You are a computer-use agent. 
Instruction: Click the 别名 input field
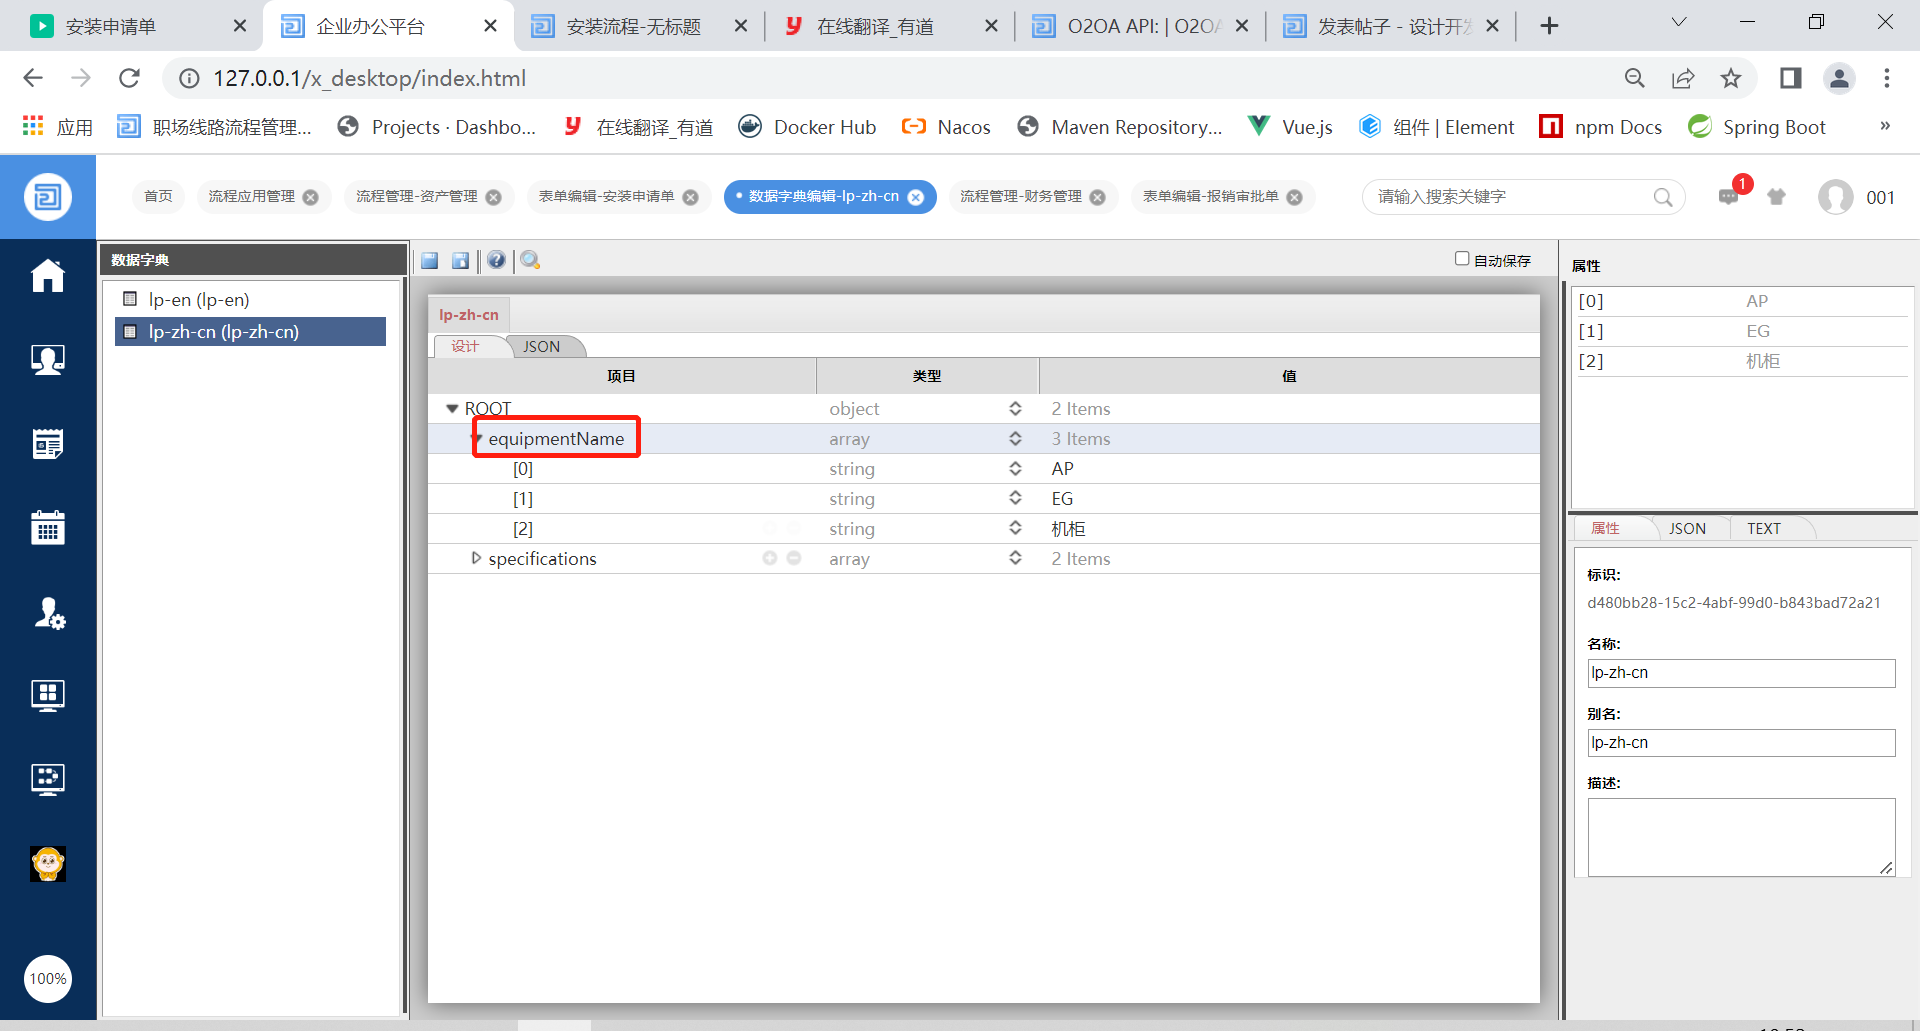pyautogui.click(x=1740, y=743)
